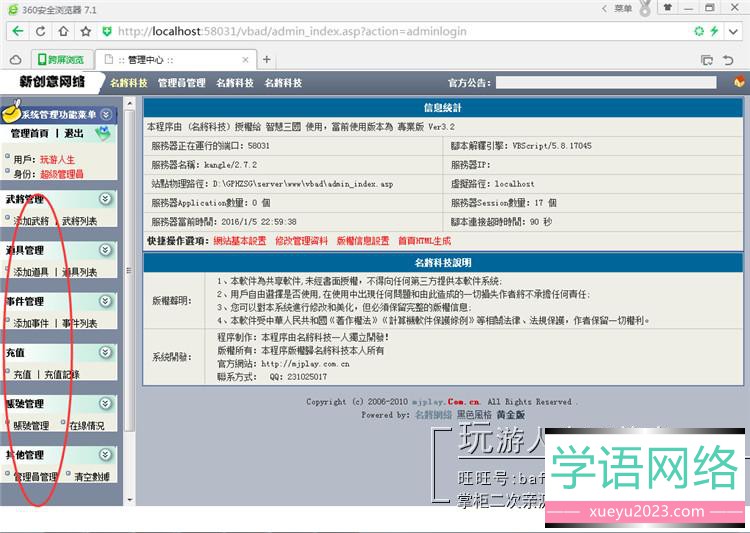The width and height of the screenshot is (750, 533).
Task: Open the 網站基本設置 quick link
Action: point(240,241)
